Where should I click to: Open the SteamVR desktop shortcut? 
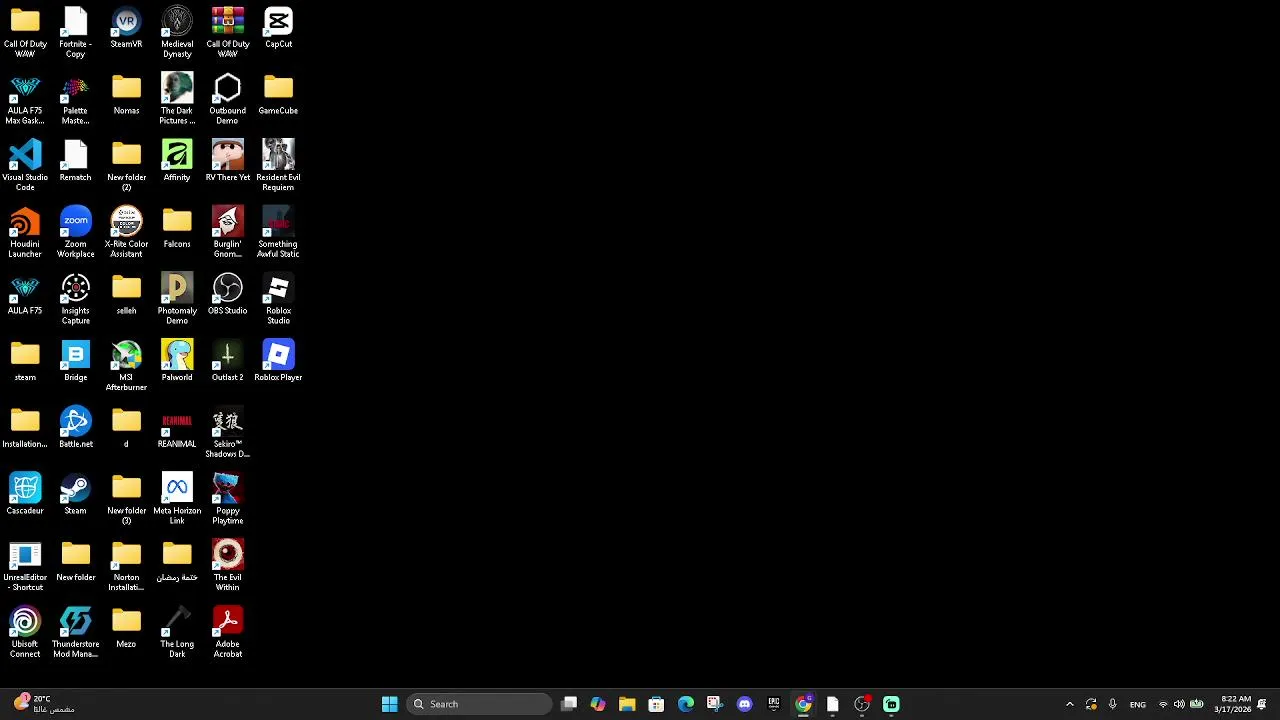coord(126,29)
